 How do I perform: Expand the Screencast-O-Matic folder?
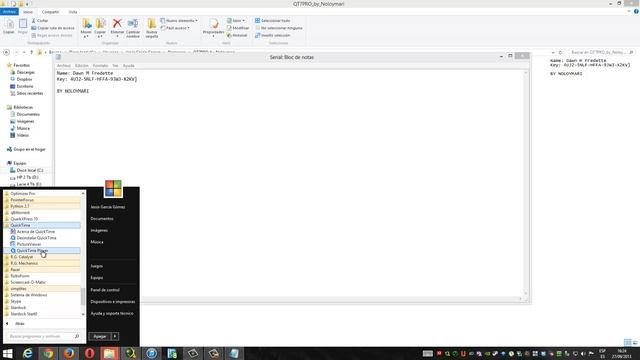[x=28, y=282]
